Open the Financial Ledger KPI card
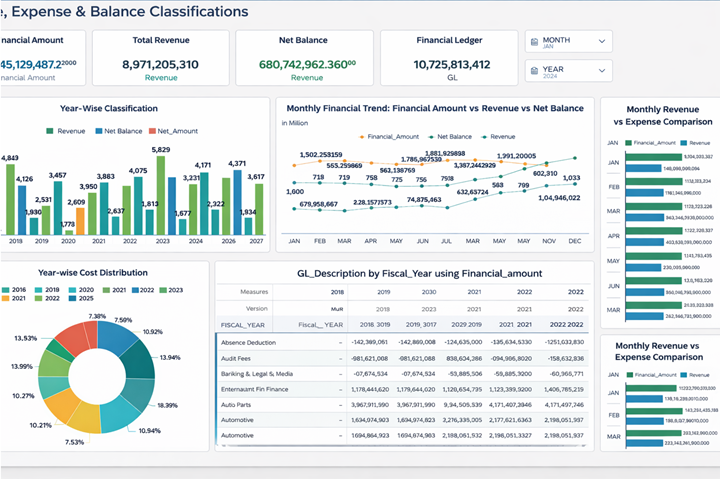Screen dimensions: 720x479 451,56
